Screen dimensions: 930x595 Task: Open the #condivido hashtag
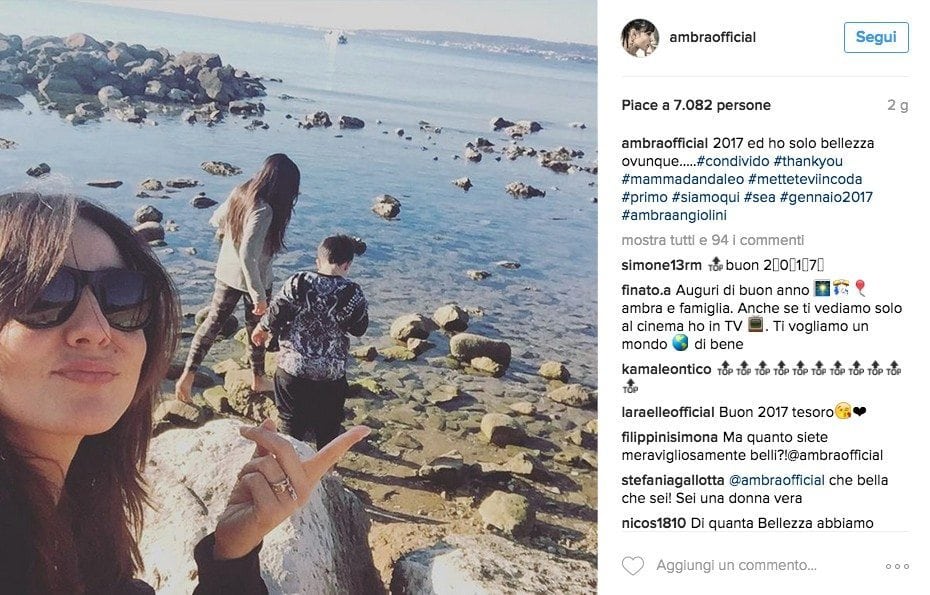733,161
